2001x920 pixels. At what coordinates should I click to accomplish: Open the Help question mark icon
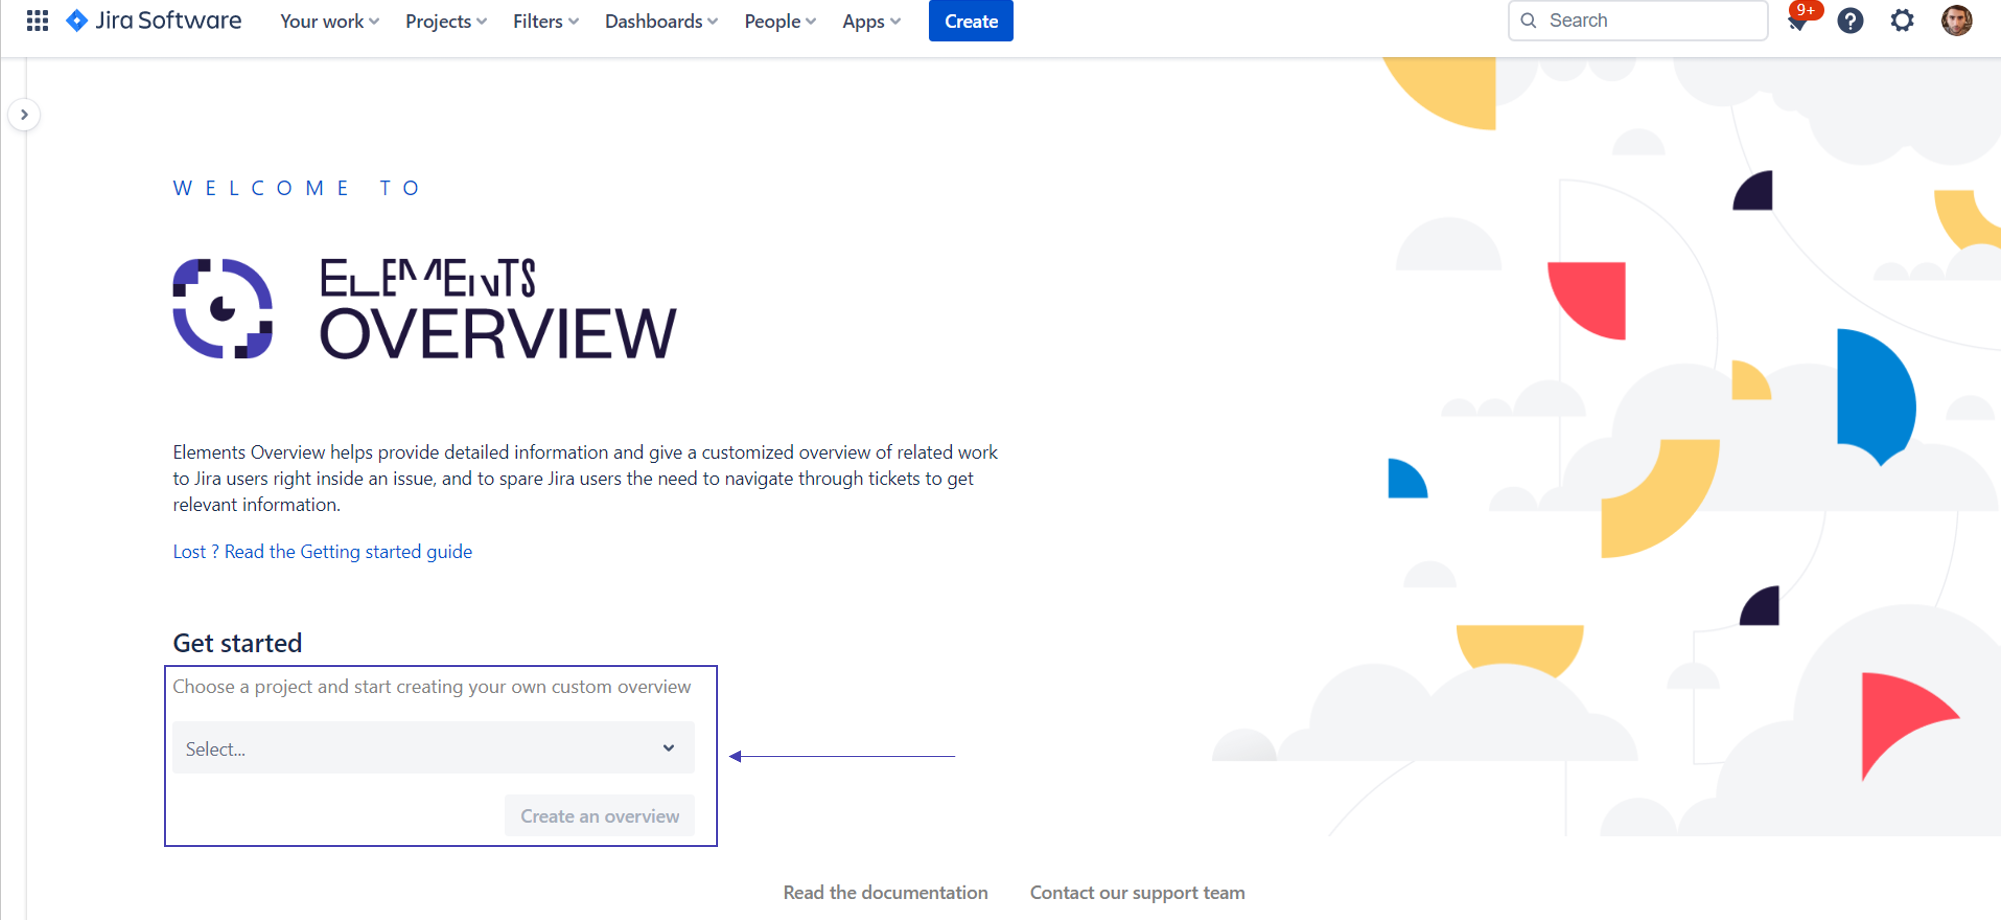click(1850, 21)
